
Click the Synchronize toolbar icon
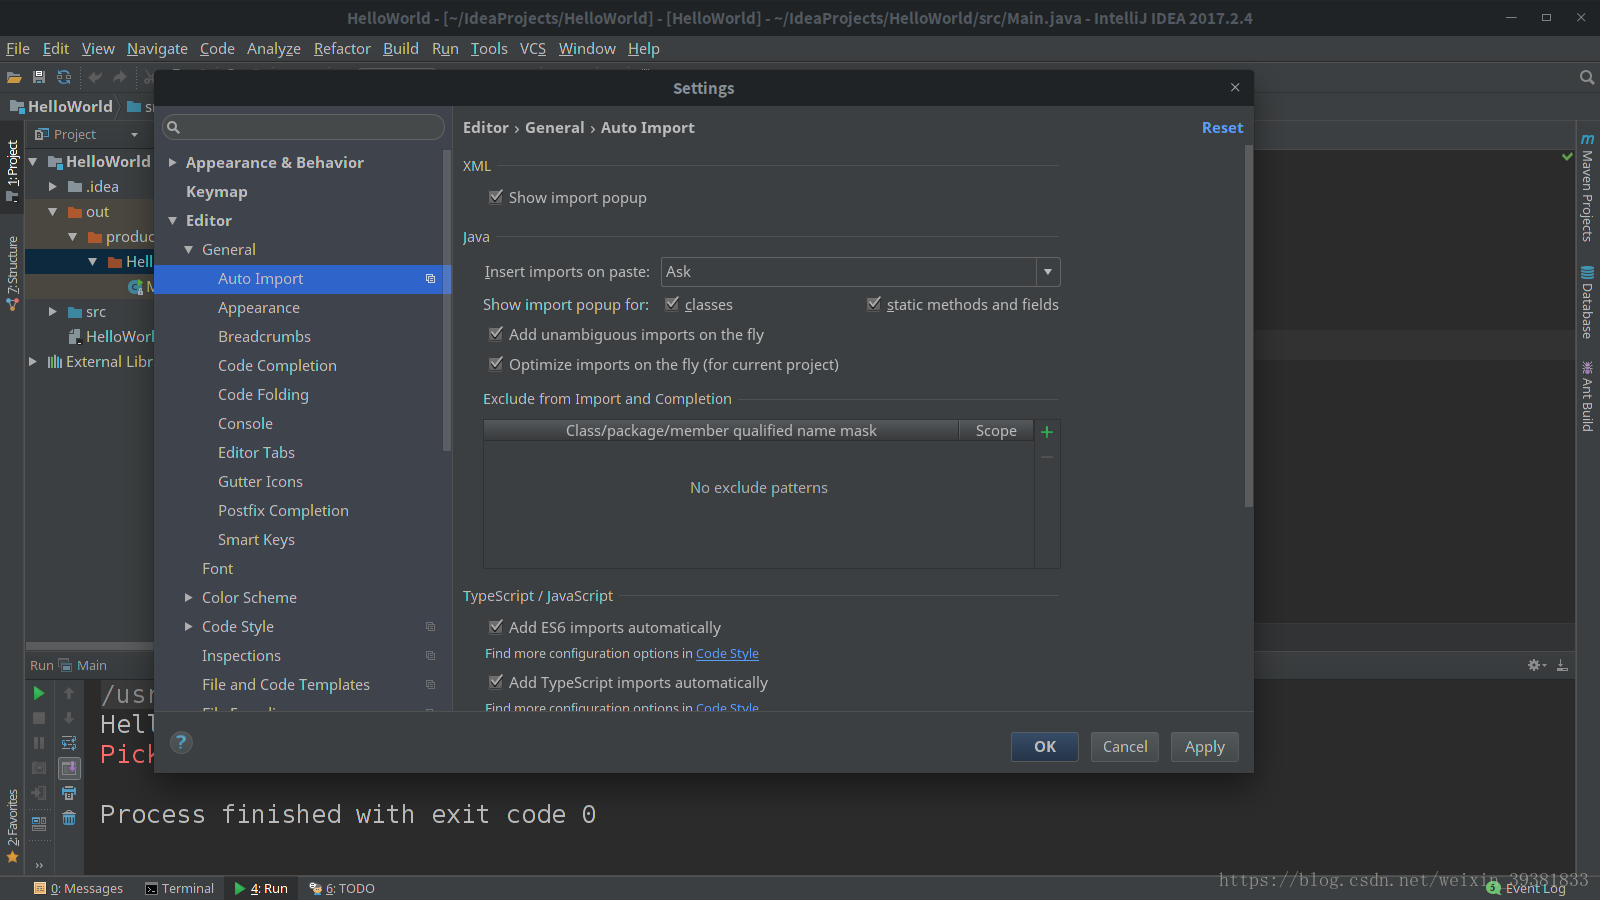click(x=64, y=77)
